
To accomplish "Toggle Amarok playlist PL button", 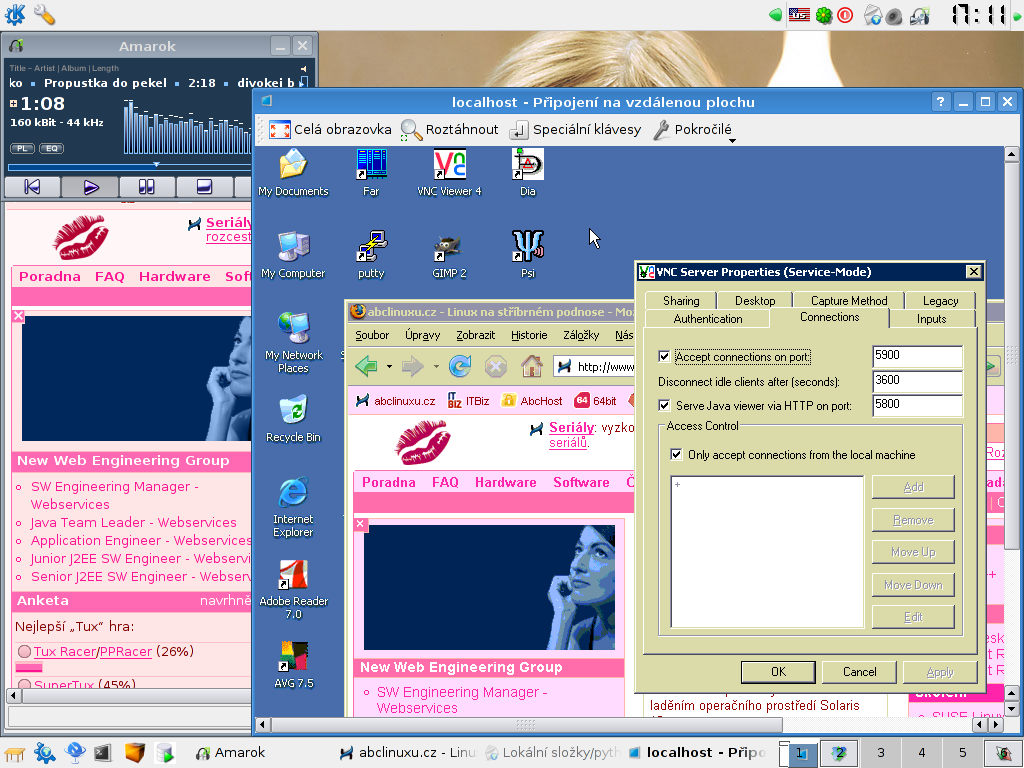I will 22,148.
